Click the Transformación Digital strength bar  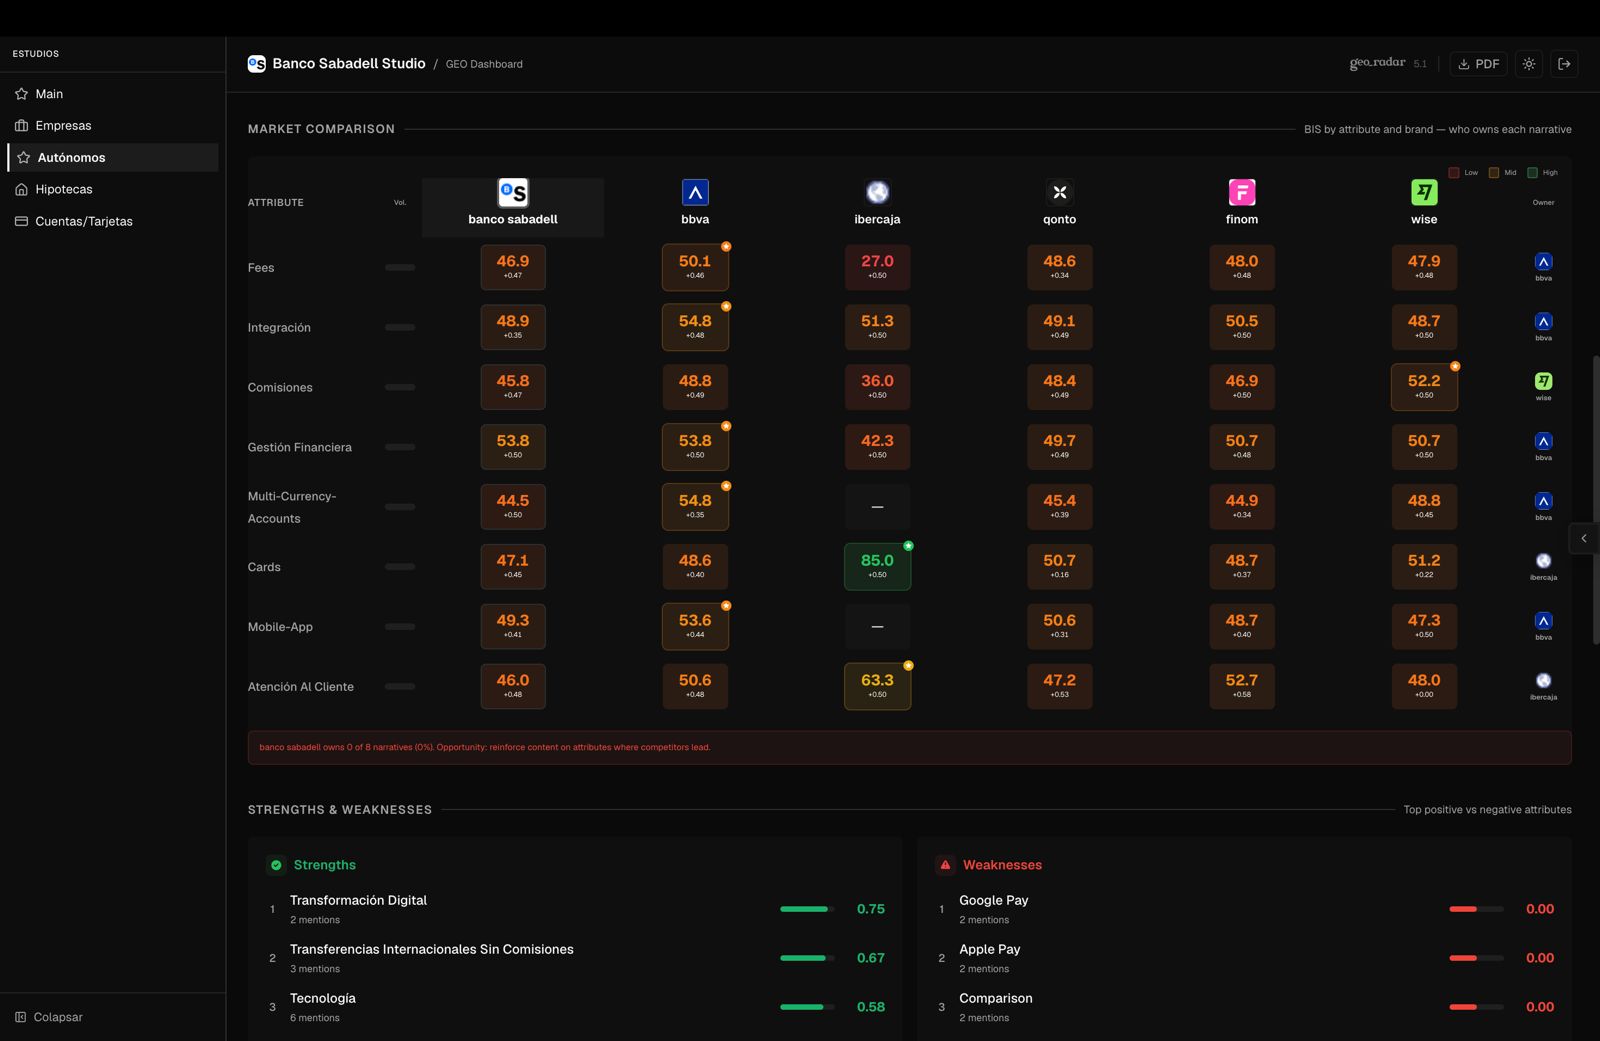point(806,909)
